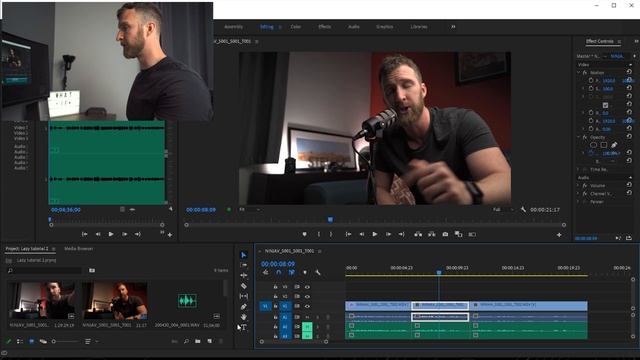
Task: Step forward one frame in Program Monitor
Action: point(388,234)
